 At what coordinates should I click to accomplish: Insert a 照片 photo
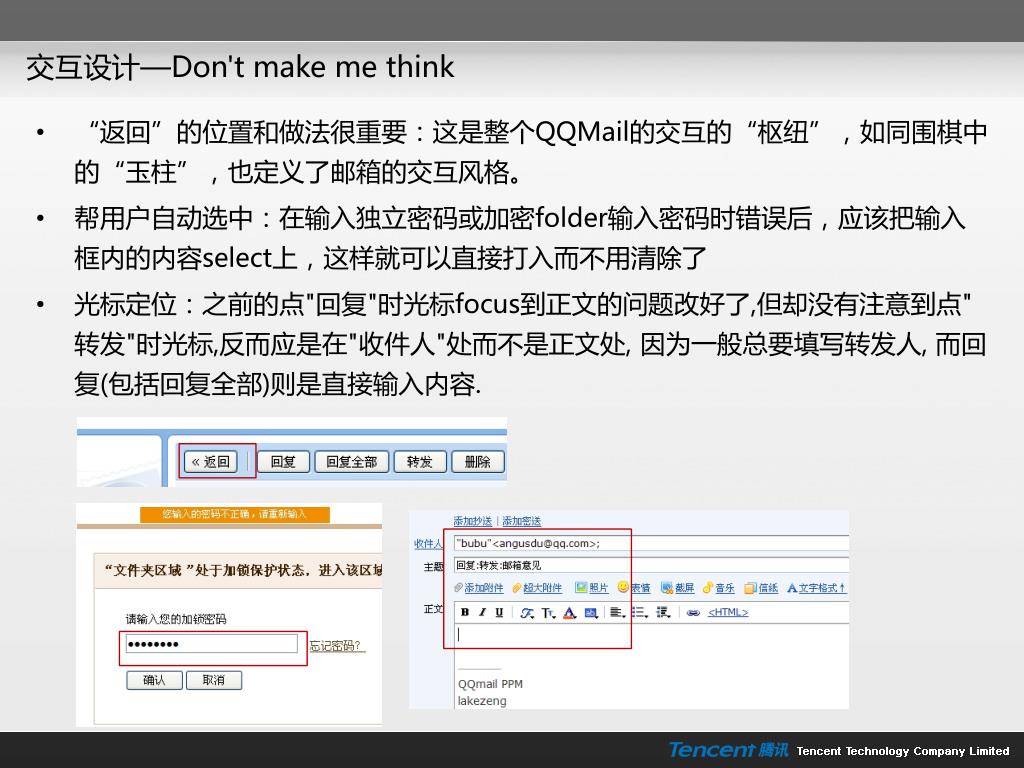[592, 588]
